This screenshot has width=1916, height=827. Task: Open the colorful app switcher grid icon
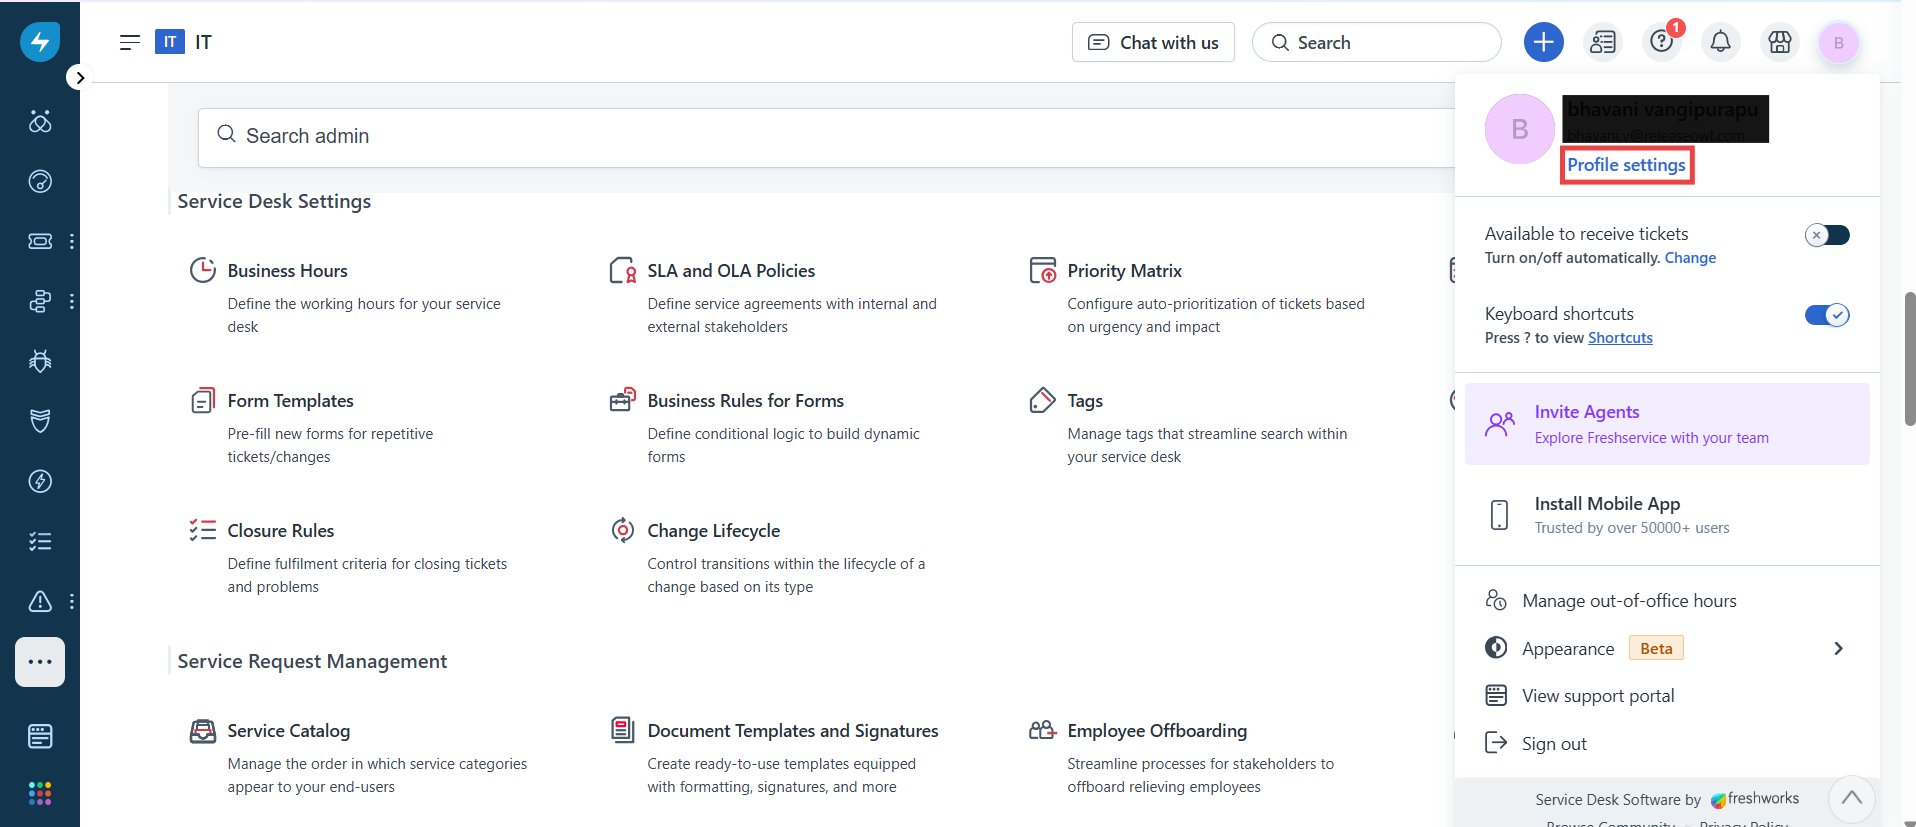pyautogui.click(x=40, y=793)
